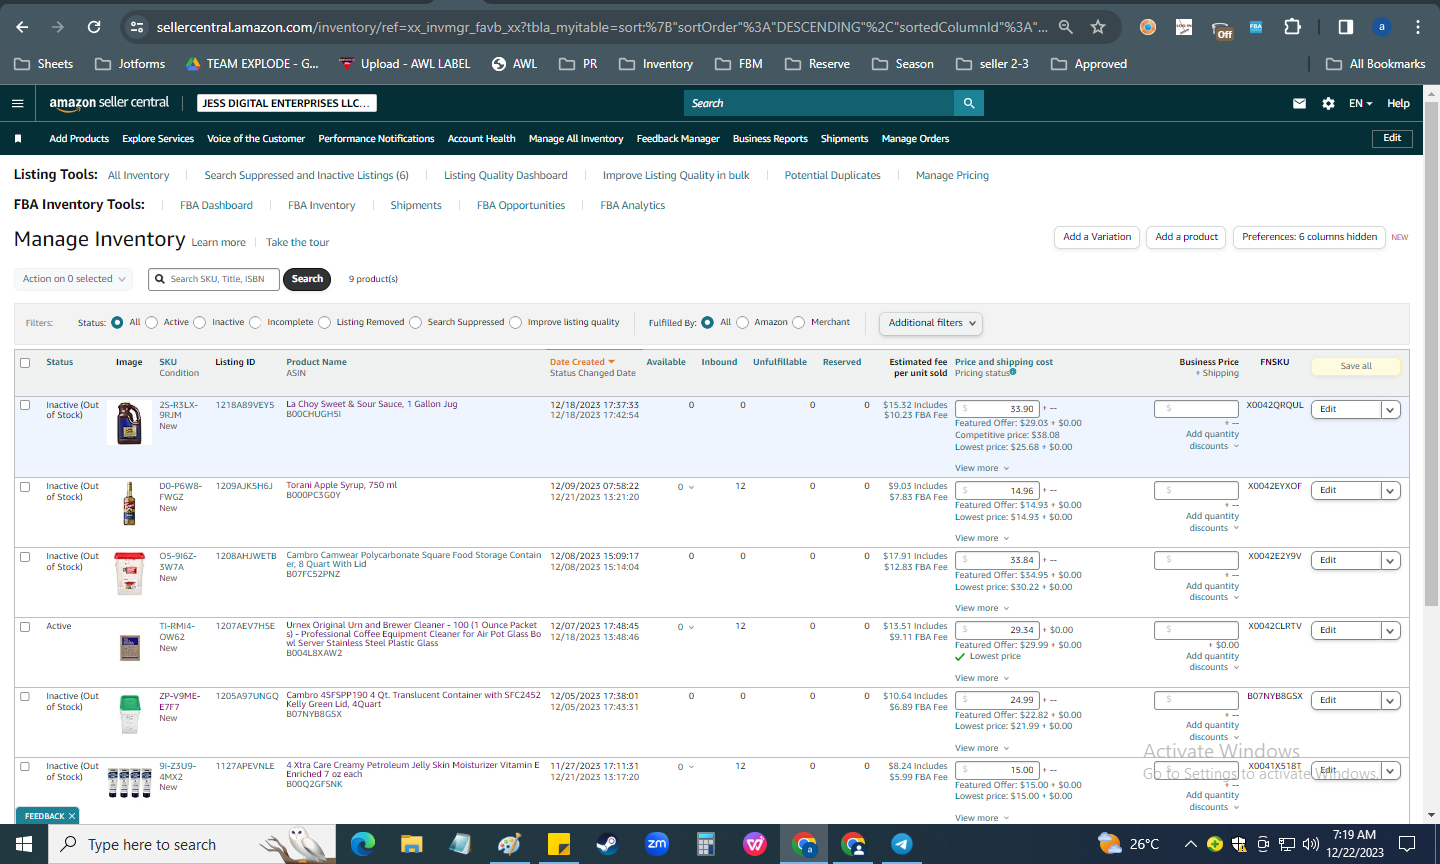The image size is (1440, 864).
Task: Select Fulfilled By Amazon radio
Action: (x=742, y=322)
